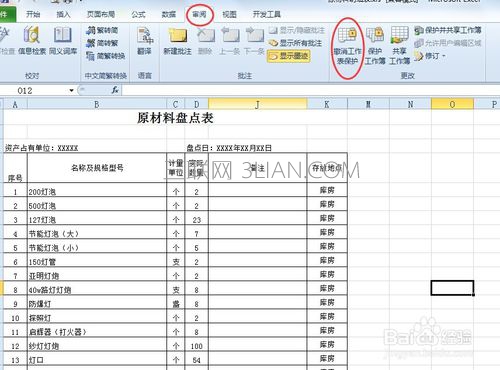Screen dimensions: 500x370
Task: Click the cell containing 200灯泡
Action: point(97,191)
